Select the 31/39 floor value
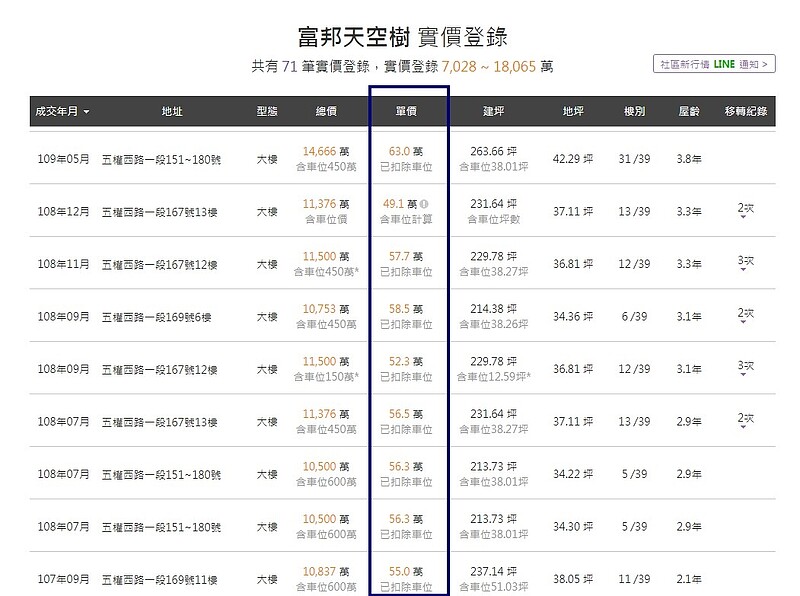 tap(634, 159)
